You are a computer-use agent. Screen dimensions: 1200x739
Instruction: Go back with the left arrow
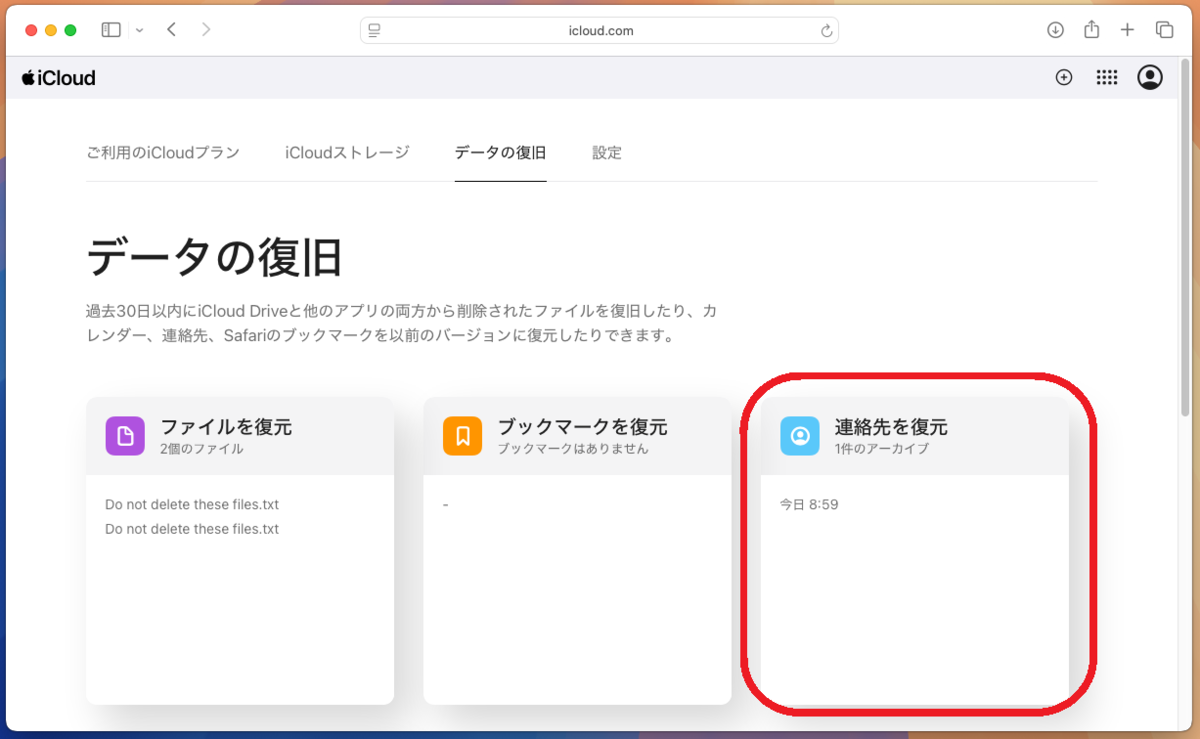point(171,30)
